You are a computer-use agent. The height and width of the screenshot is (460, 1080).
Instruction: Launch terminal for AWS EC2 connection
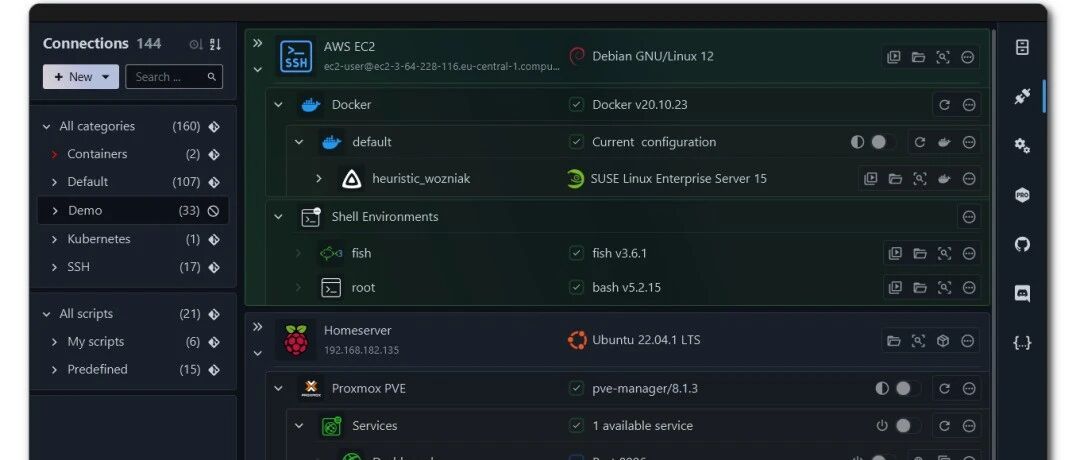[893, 57]
